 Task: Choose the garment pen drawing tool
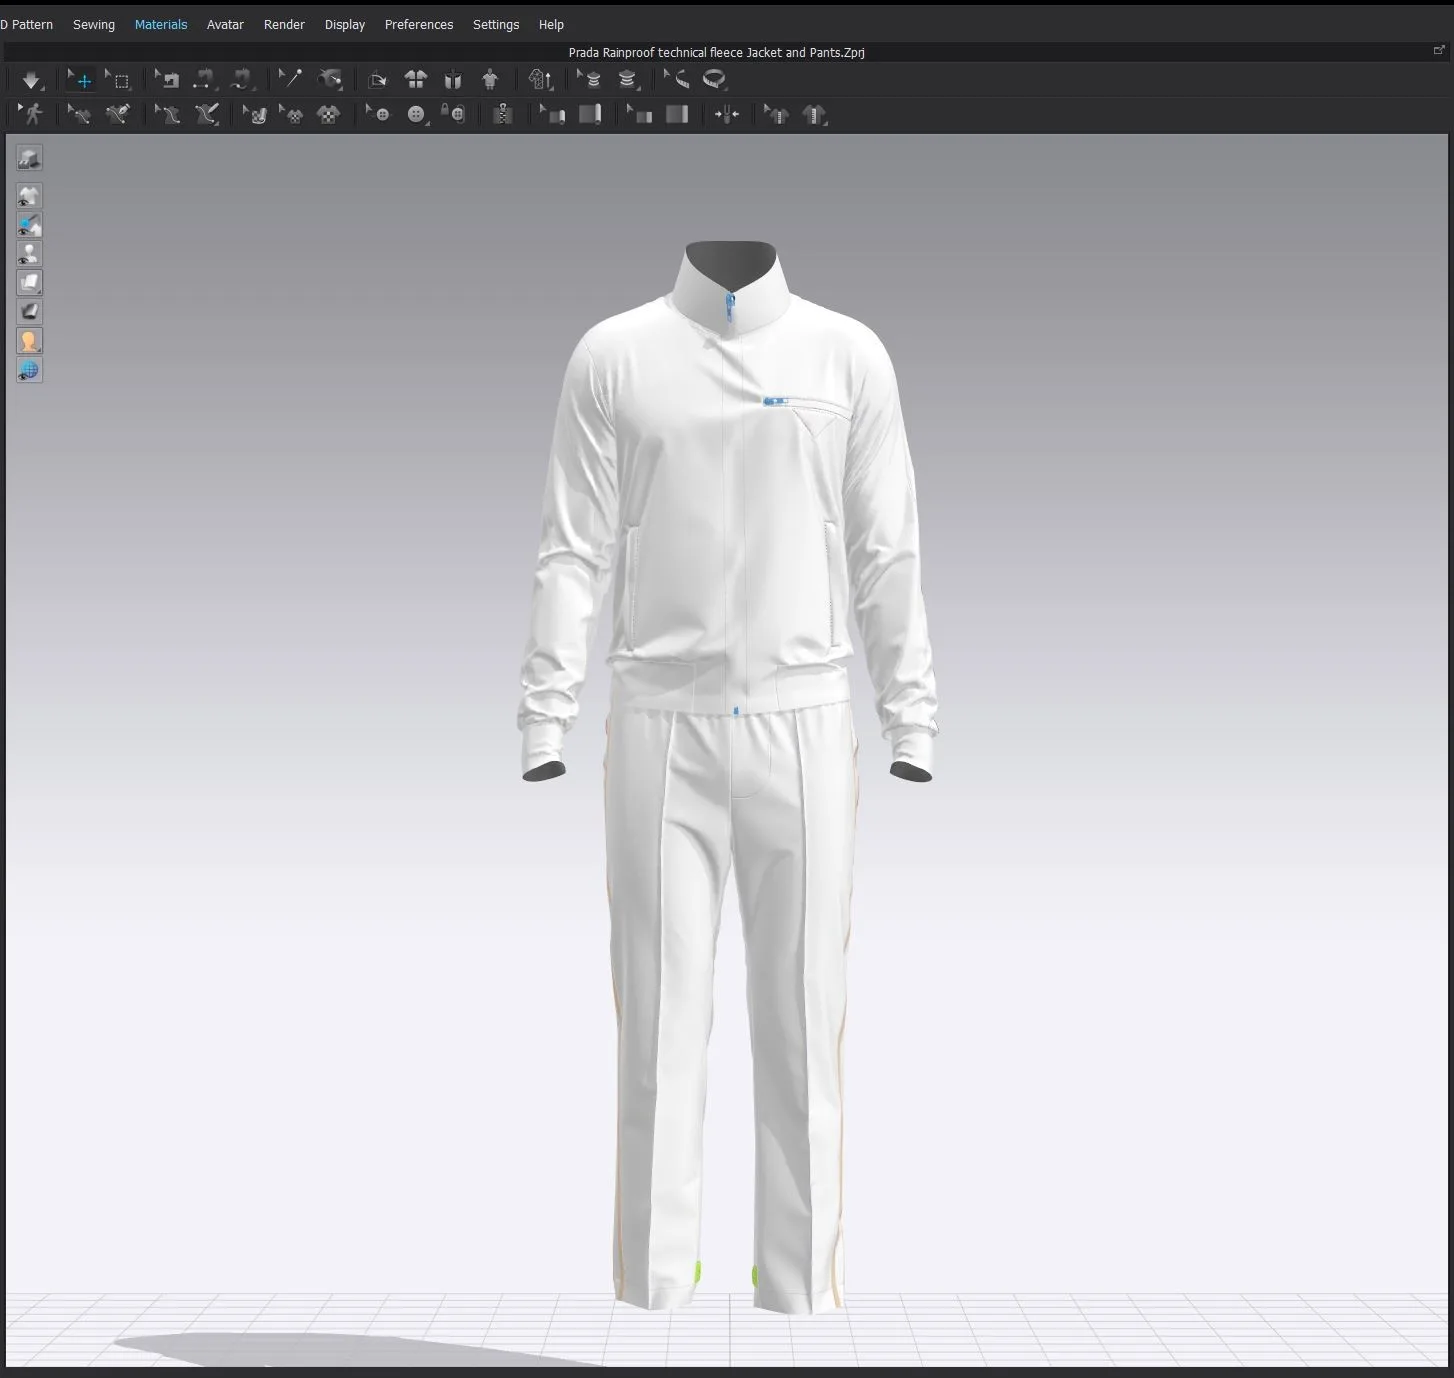click(x=117, y=114)
